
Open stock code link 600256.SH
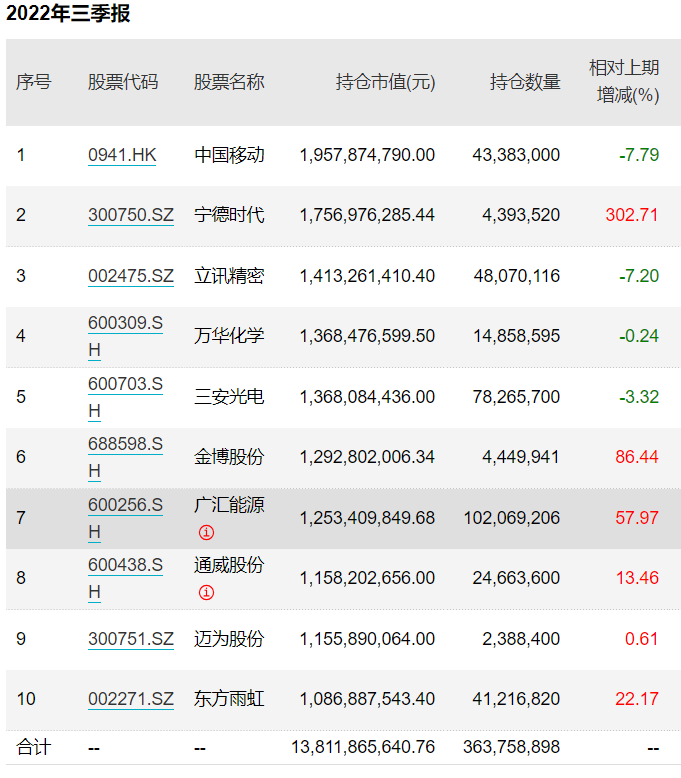pyautogui.click(x=125, y=518)
